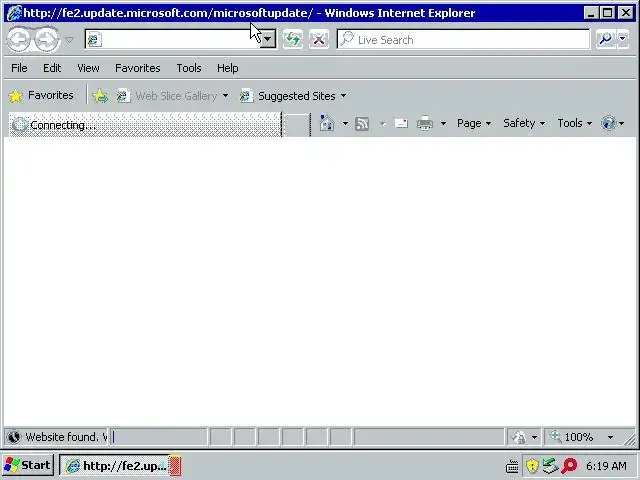Click the status bar globe icon
This screenshot has height=480, width=640.
pos(14,437)
